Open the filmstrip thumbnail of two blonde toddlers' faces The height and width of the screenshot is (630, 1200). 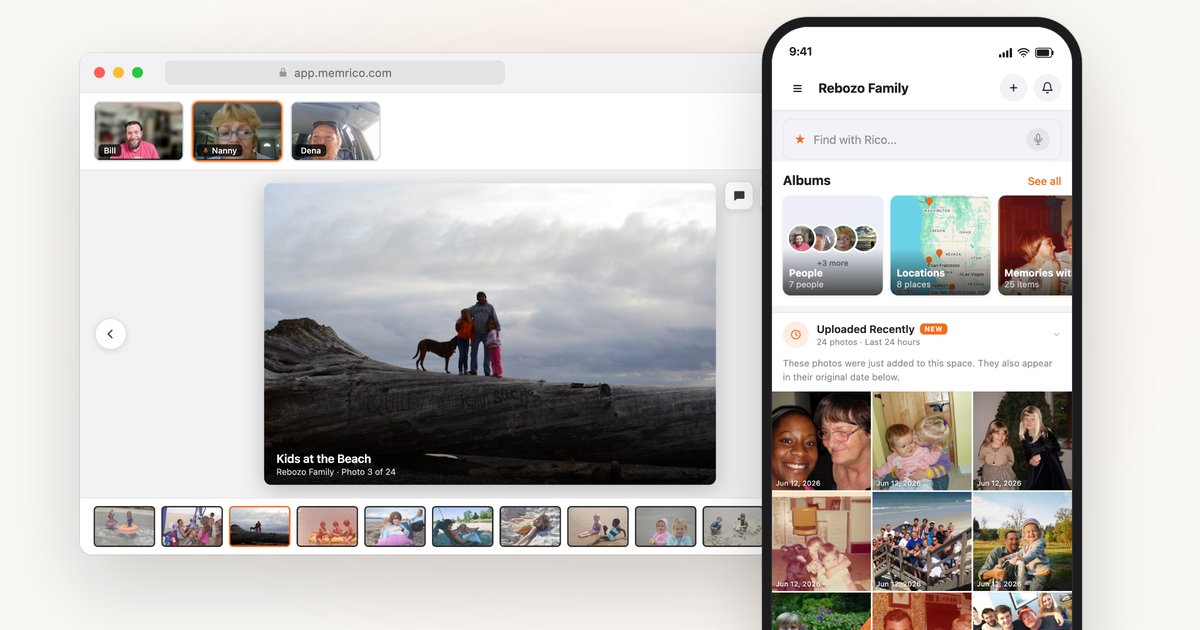665,526
